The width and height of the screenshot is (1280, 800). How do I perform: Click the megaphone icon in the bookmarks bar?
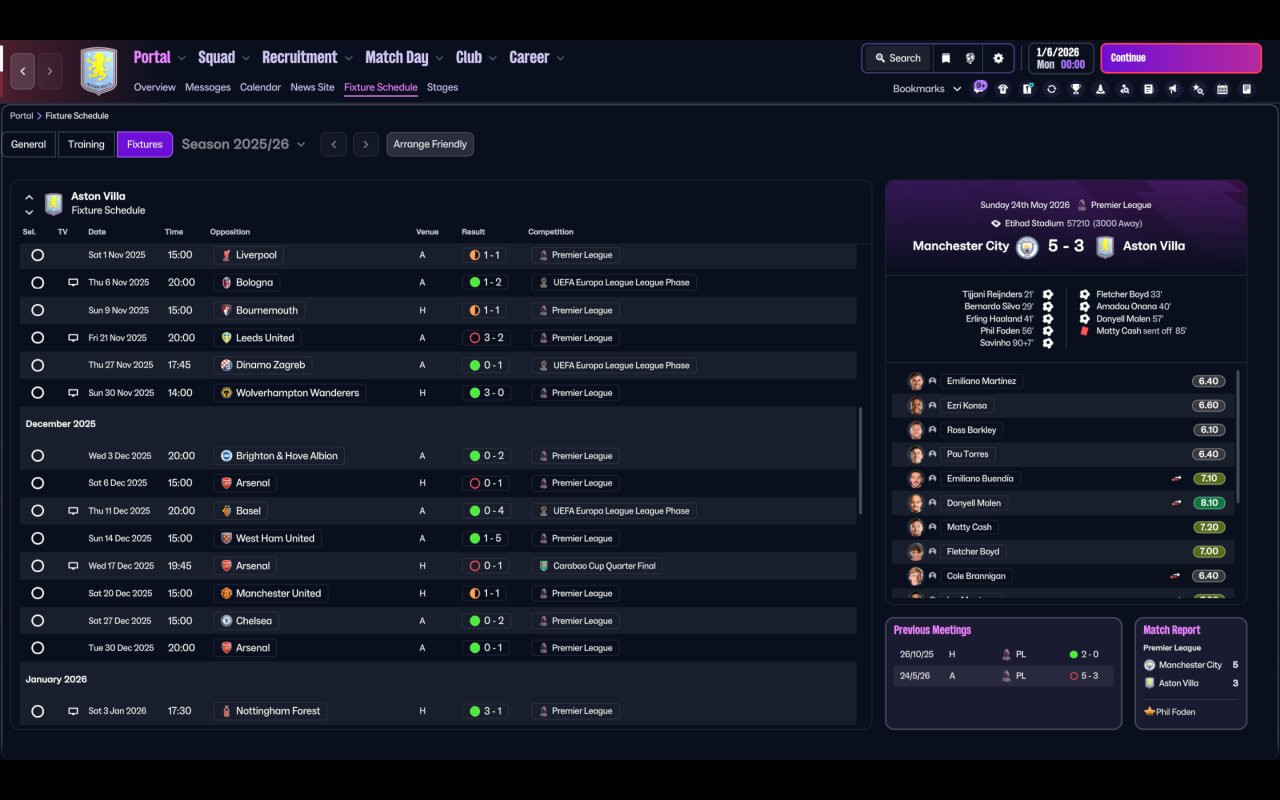1173,89
